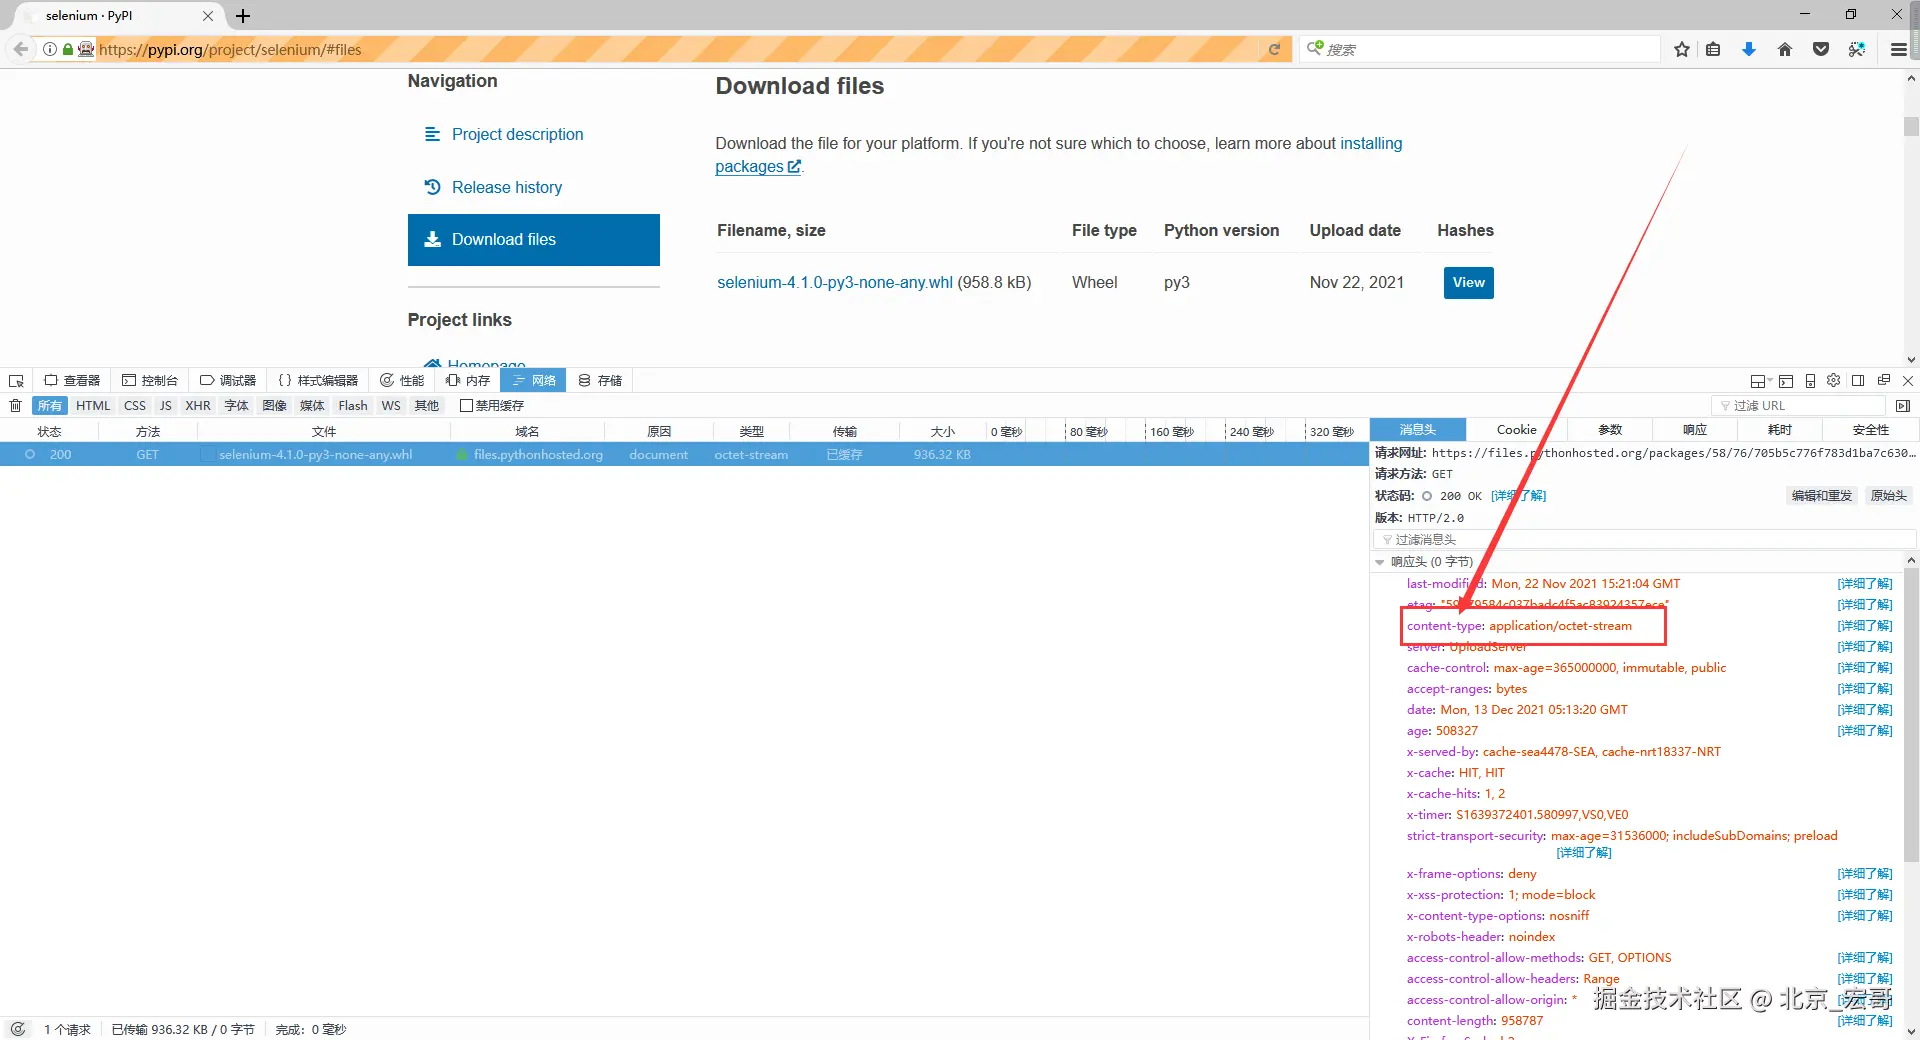This screenshot has height=1040, width=1920.
Task: Open the Firefox hamburger menu
Action: (x=1898, y=49)
